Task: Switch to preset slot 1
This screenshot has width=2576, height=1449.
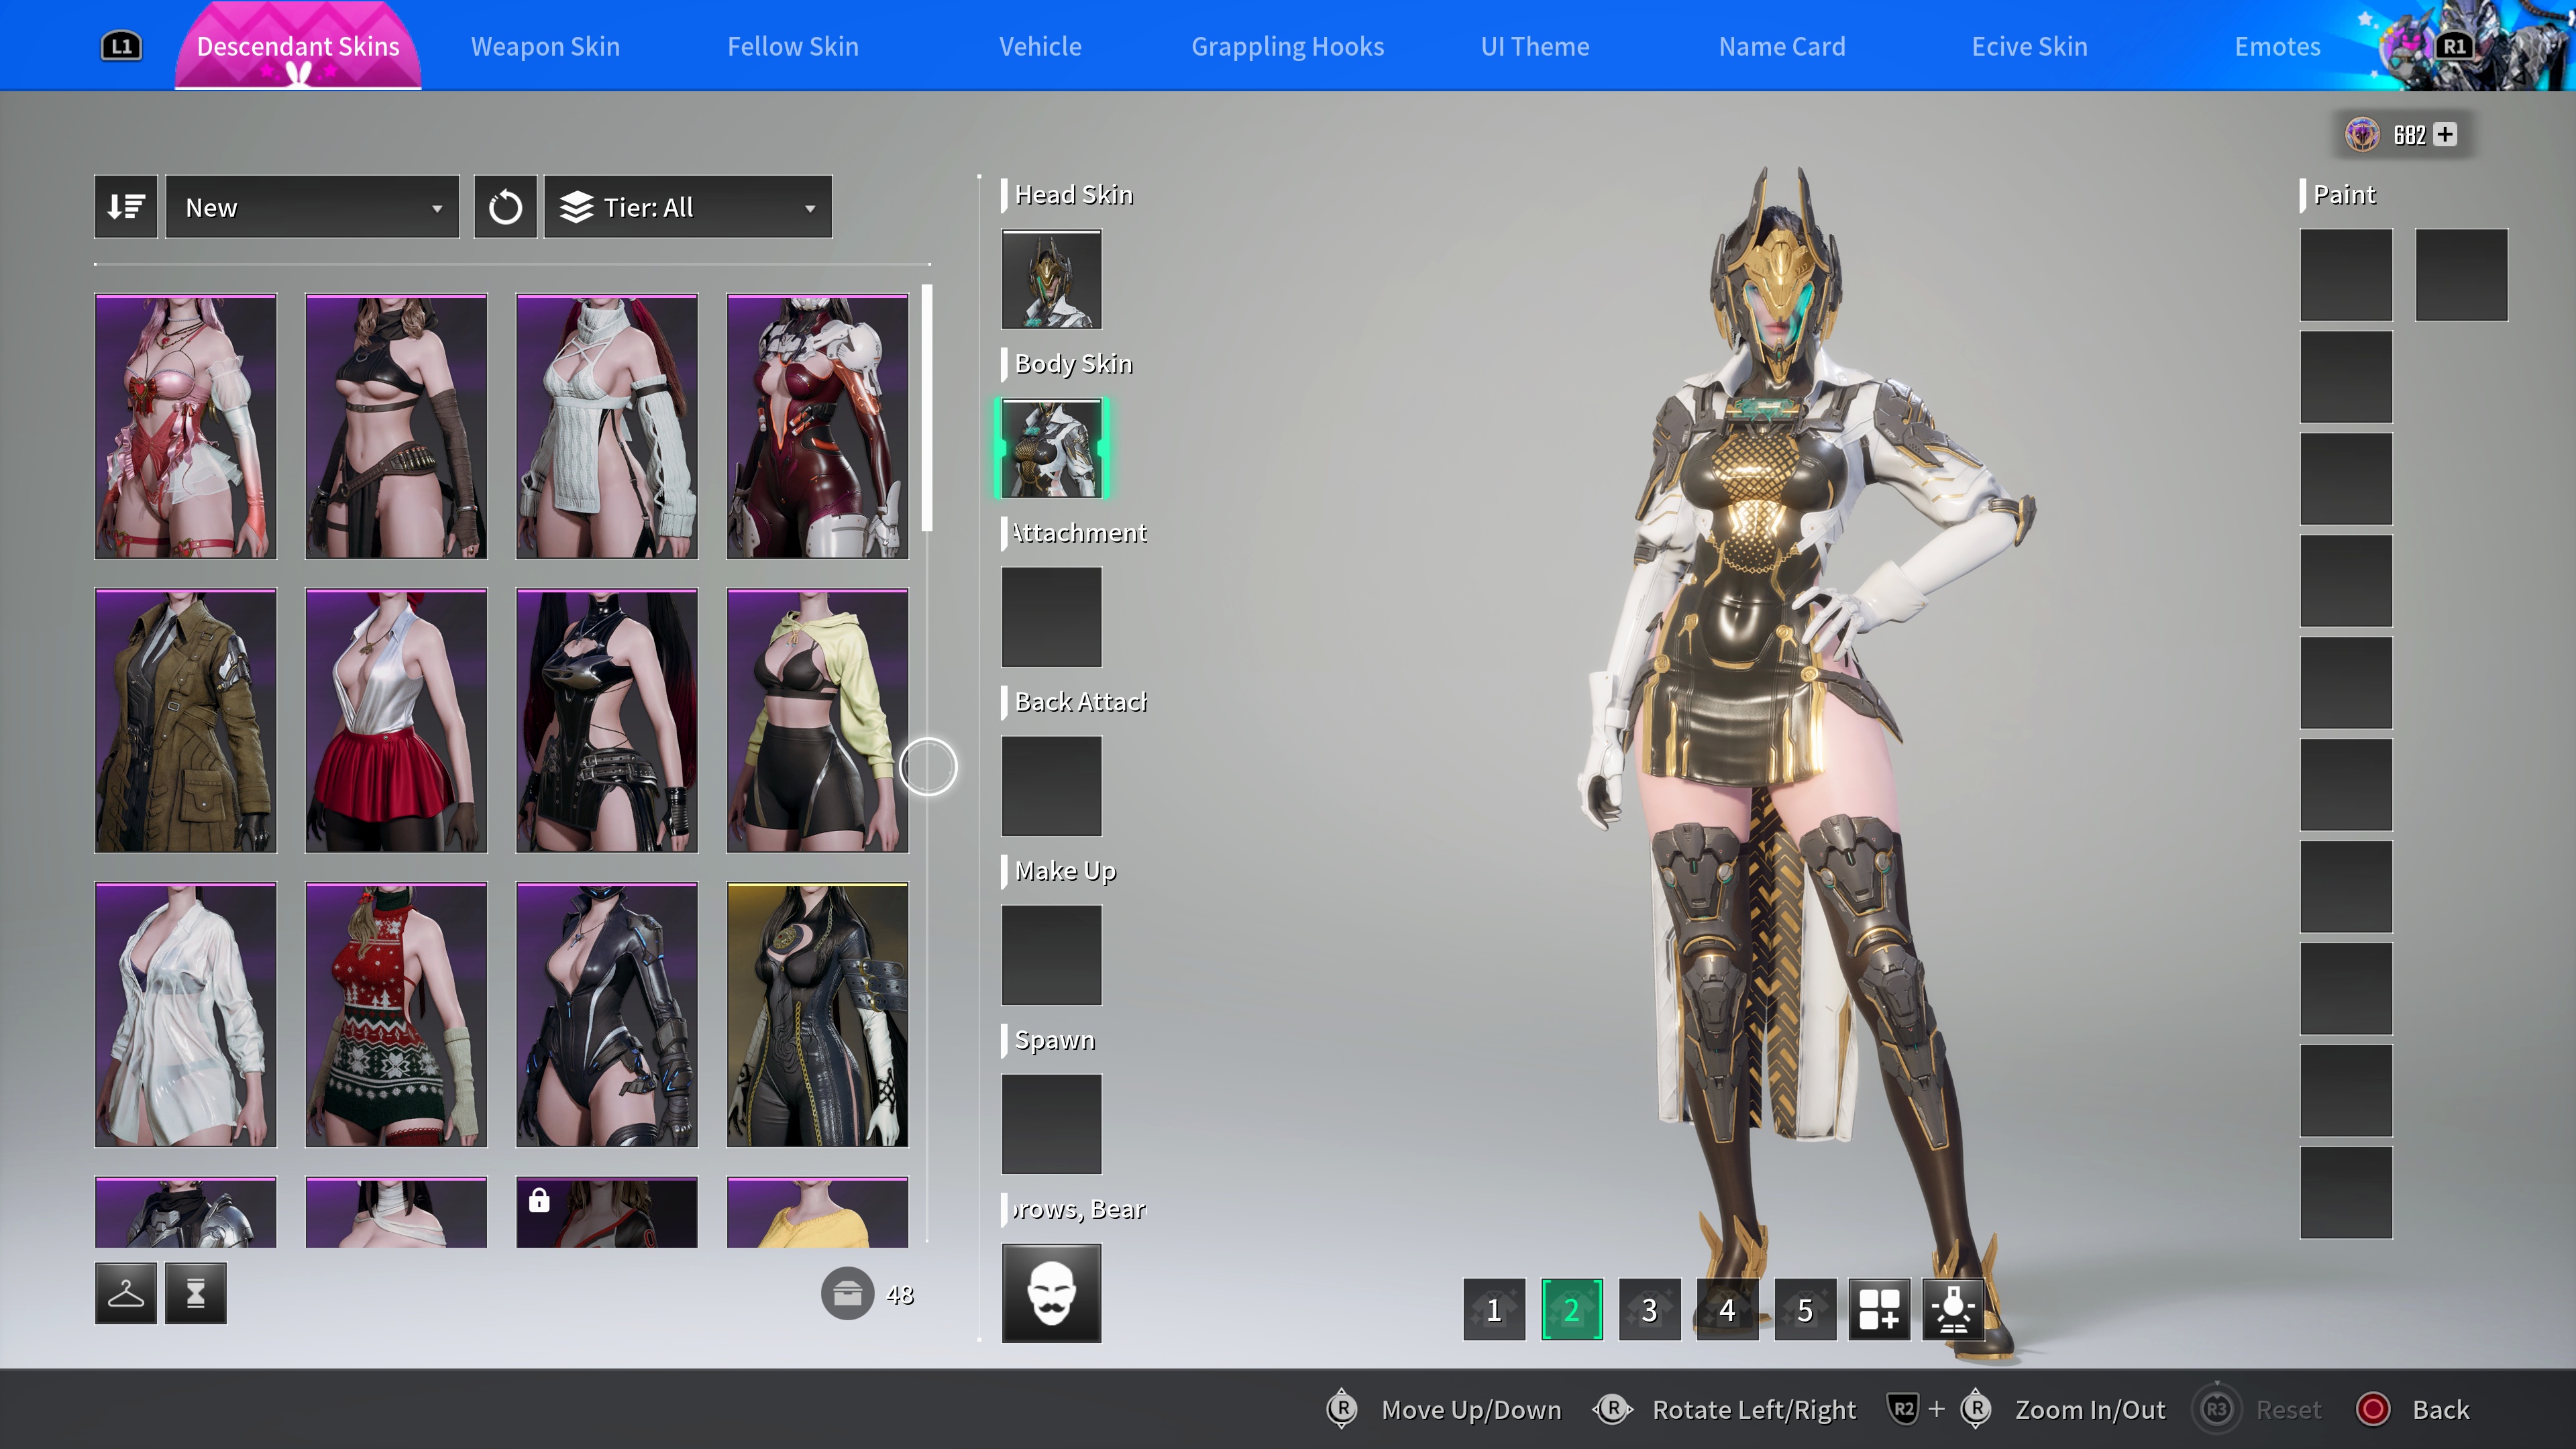Action: pos(1494,1309)
